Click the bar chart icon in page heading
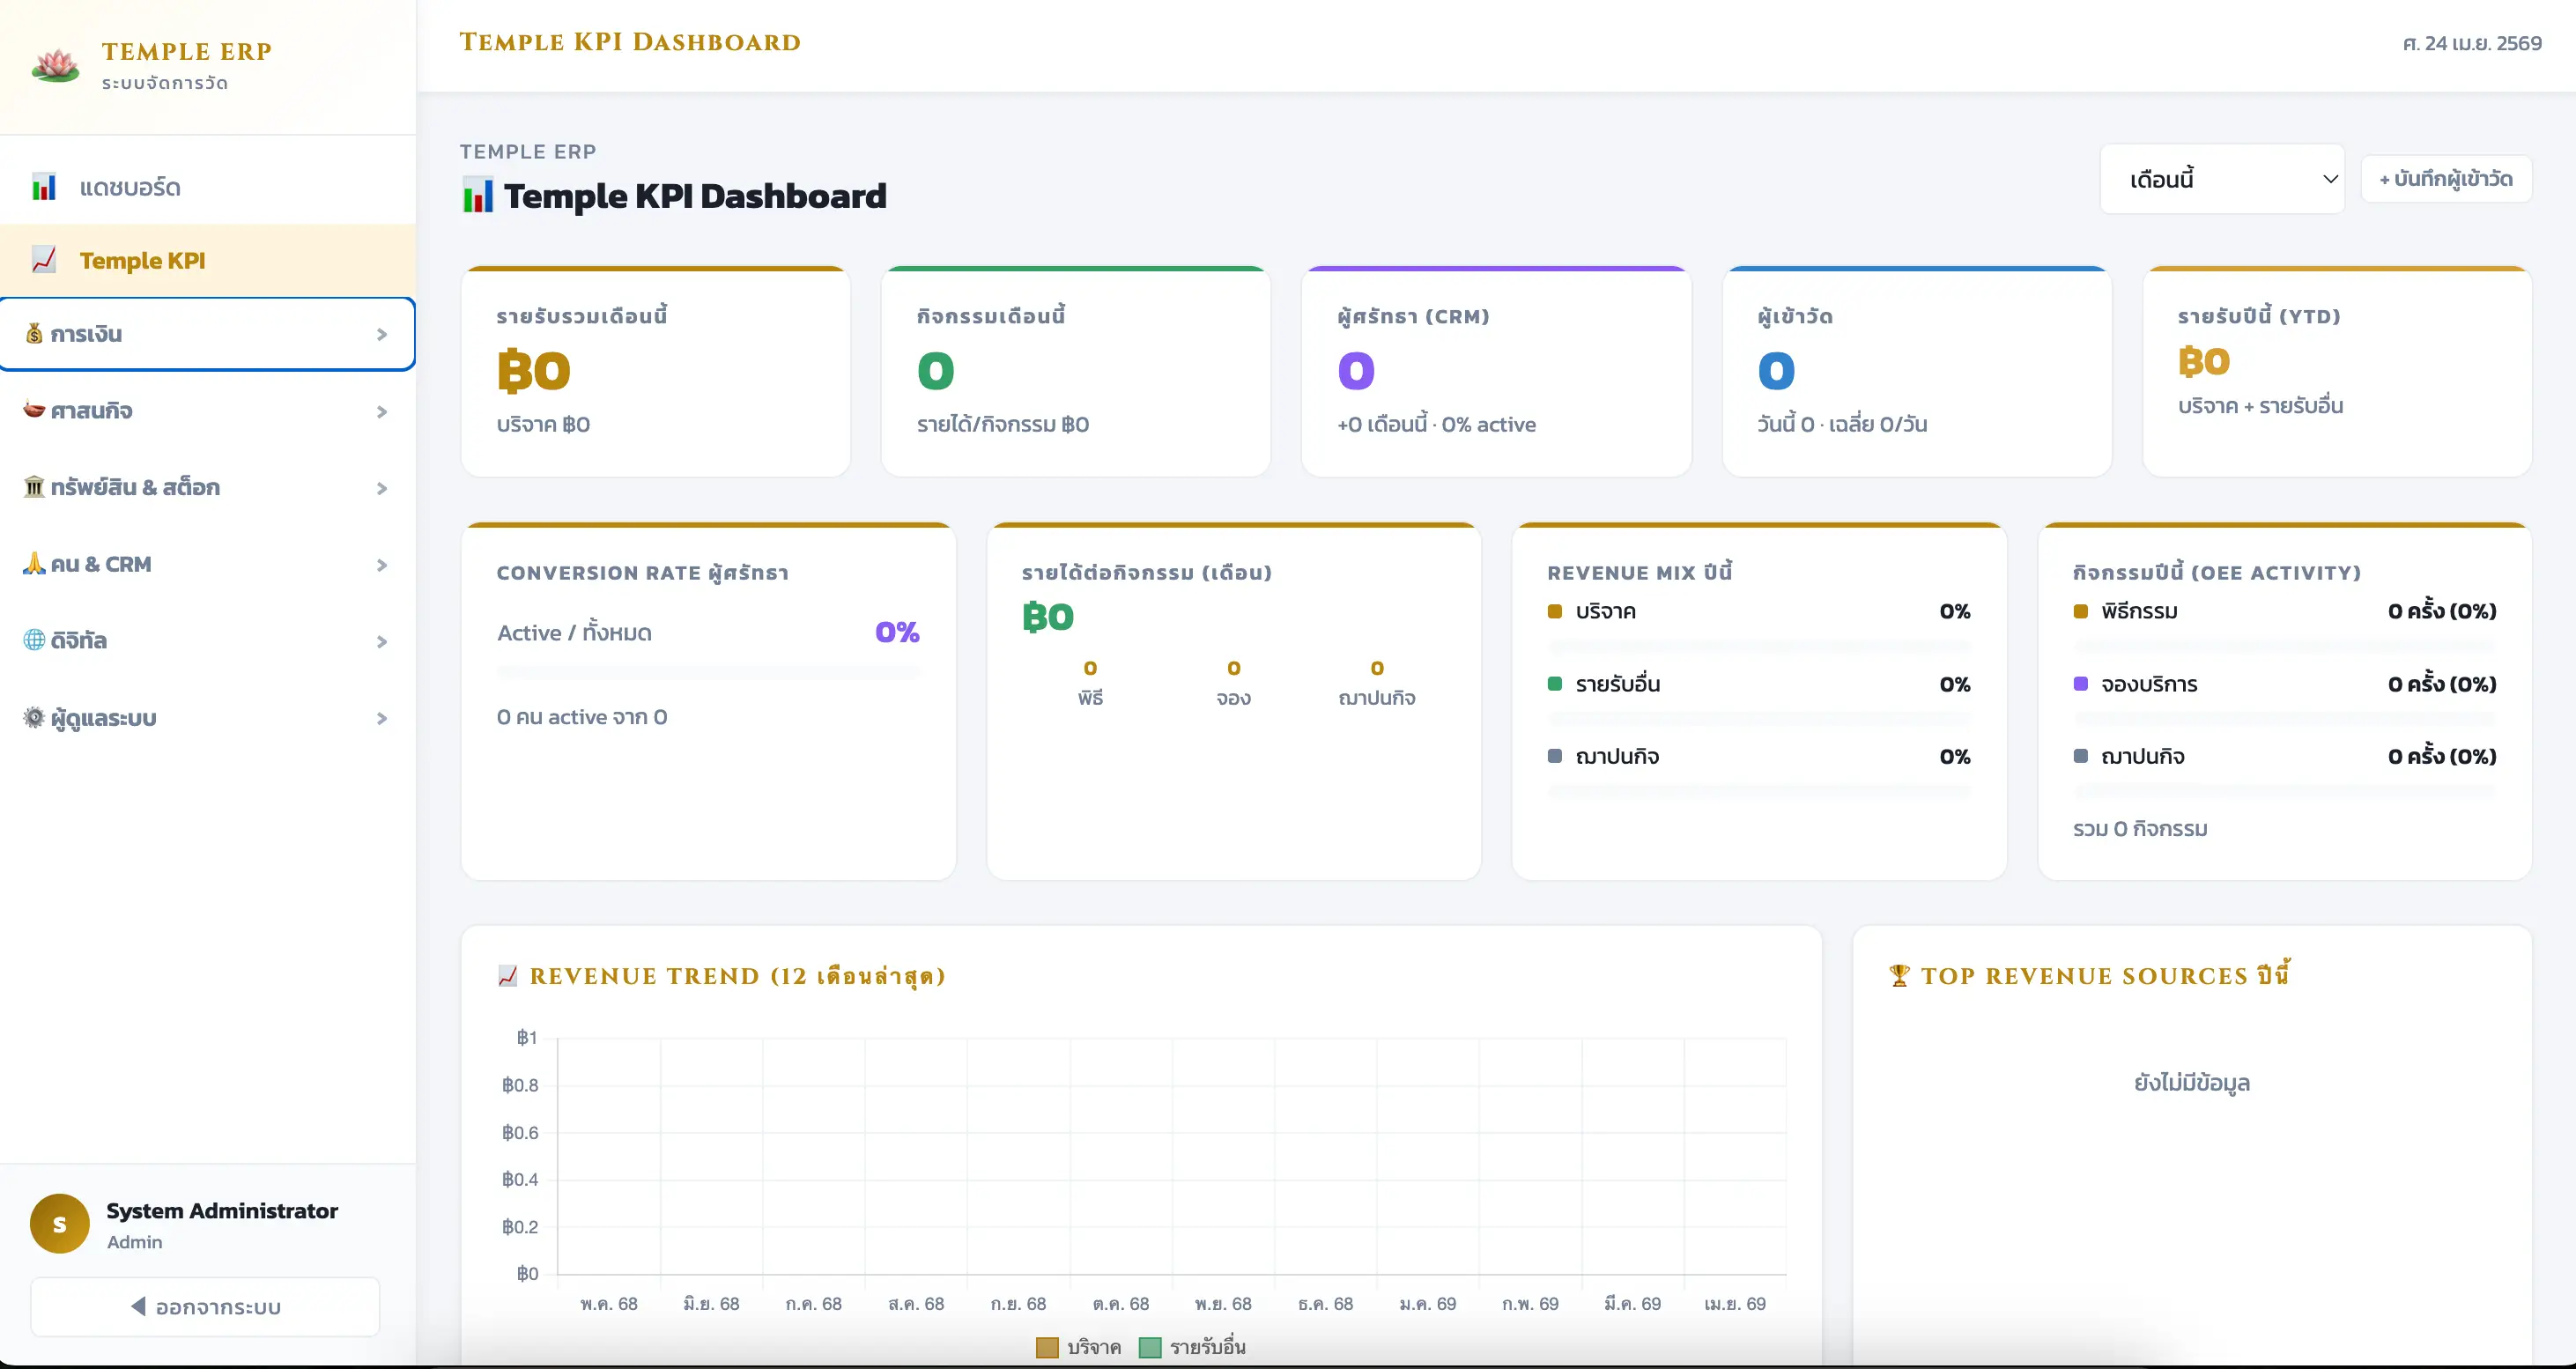The width and height of the screenshot is (2576, 1369). coord(478,196)
